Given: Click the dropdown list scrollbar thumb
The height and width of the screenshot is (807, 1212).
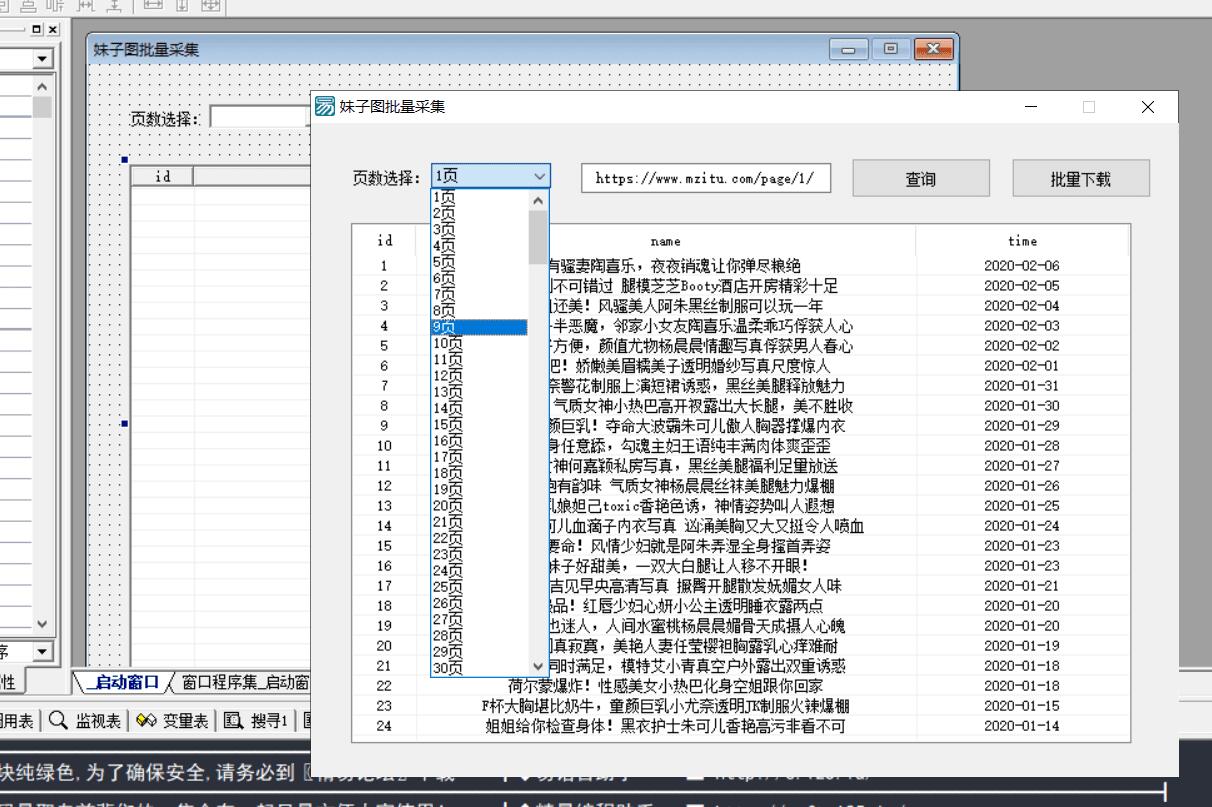Looking at the screenshot, I should tap(538, 237).
